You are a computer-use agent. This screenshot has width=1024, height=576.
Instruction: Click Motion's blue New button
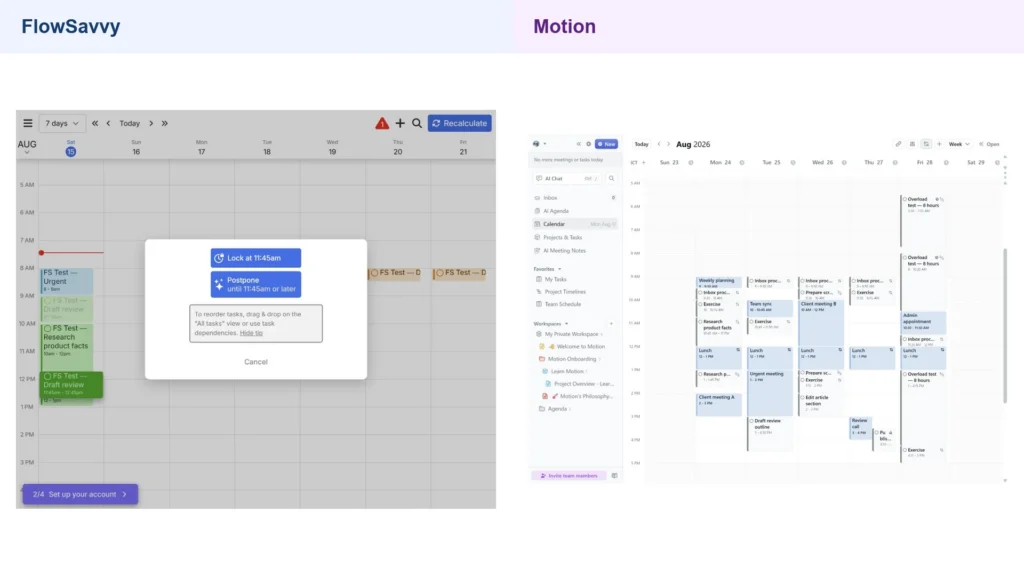coord(606,144)
